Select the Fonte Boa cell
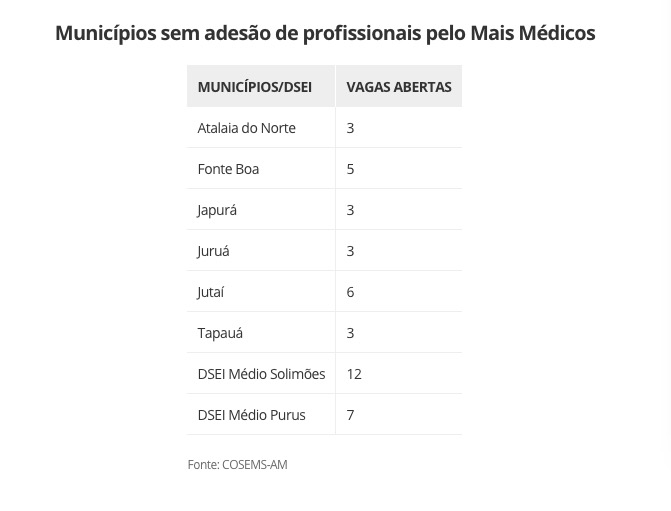This screenshot has height=511, width=671. 228,169
